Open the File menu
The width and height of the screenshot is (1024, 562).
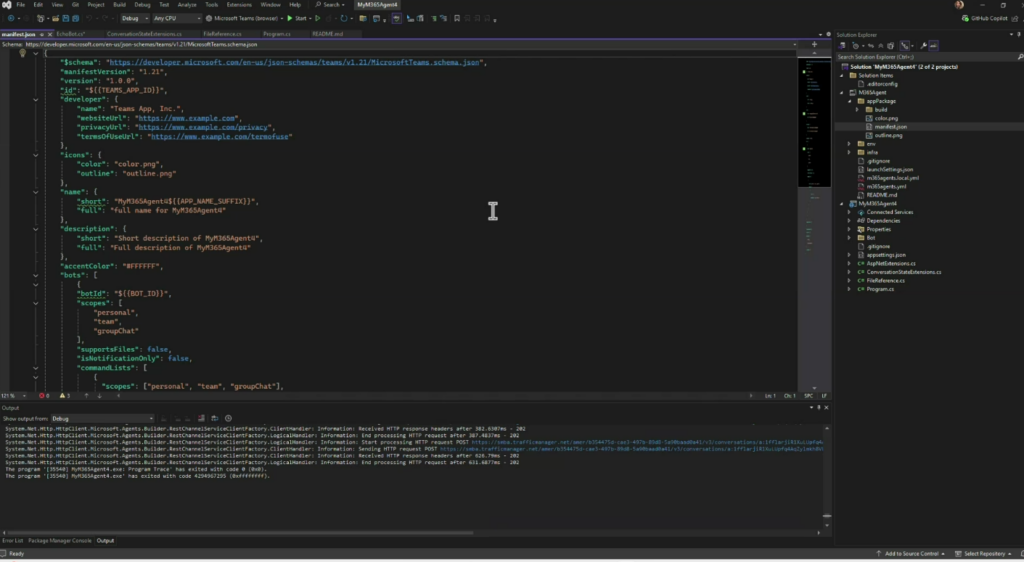[21, 5]
